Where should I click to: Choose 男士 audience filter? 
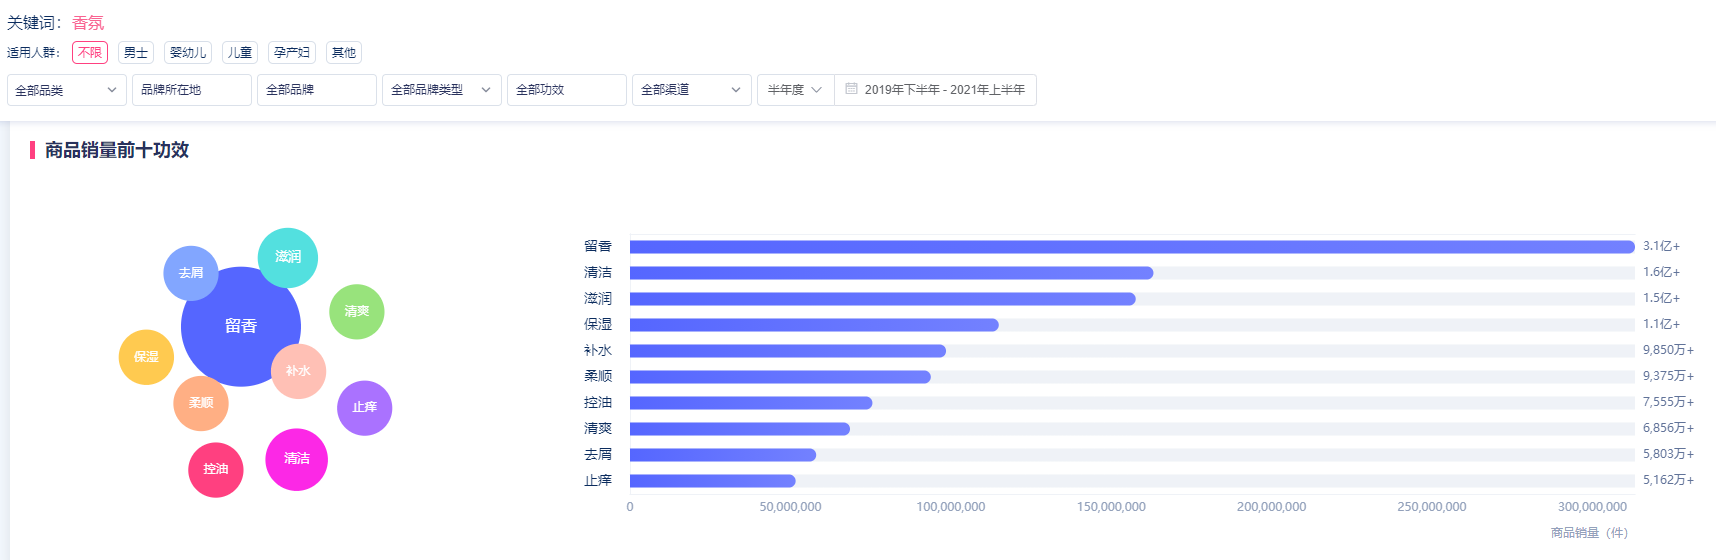pos(136,53)
